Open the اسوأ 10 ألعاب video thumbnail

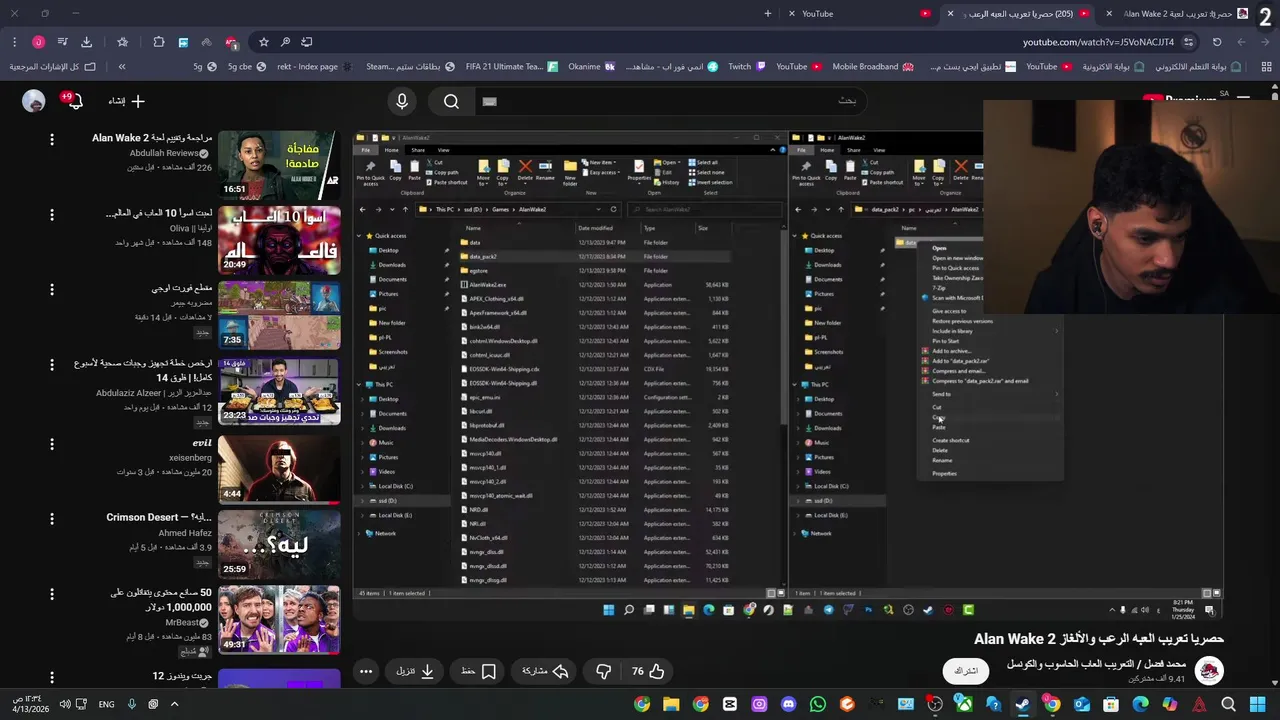coord(279,240)
